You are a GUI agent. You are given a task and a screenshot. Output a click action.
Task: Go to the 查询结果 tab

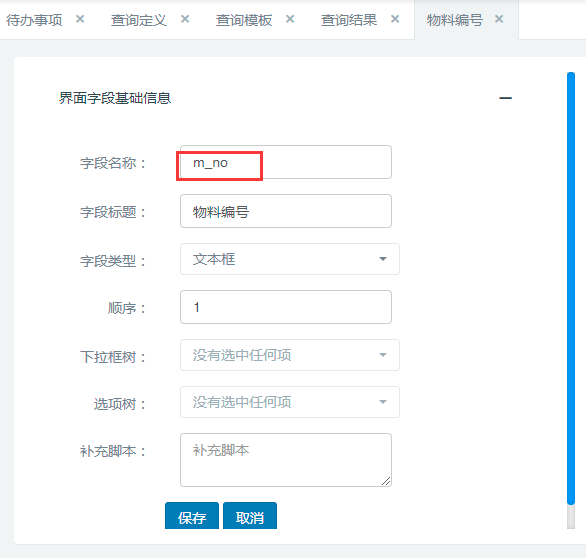(349, 20)
